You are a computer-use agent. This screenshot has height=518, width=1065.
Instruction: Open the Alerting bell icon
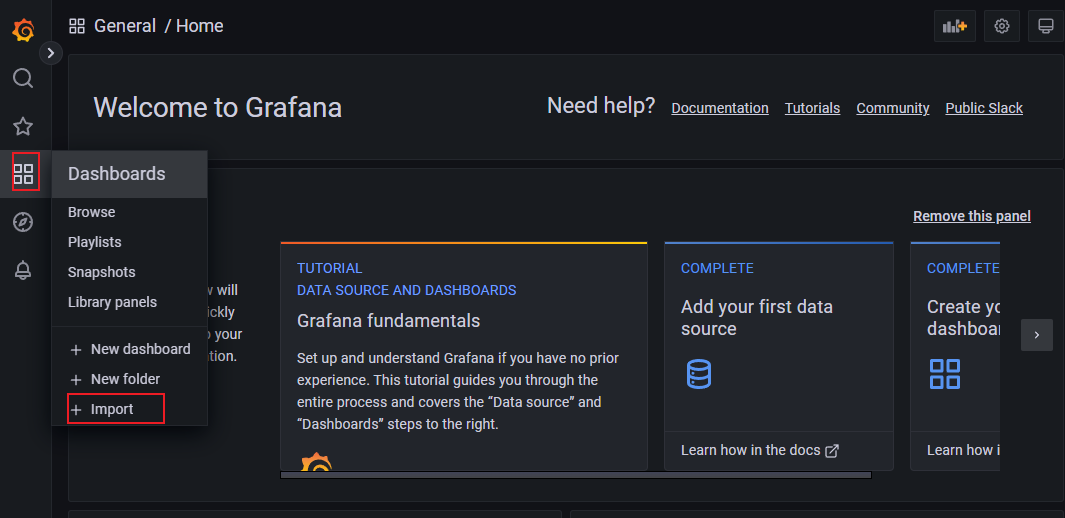pos(23,270)
